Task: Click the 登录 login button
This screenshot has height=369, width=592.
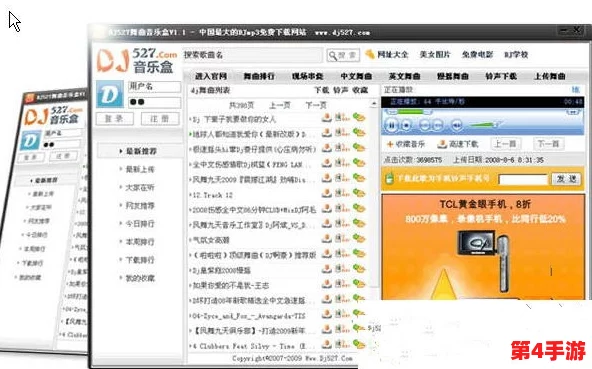Action: pos(114,119)
